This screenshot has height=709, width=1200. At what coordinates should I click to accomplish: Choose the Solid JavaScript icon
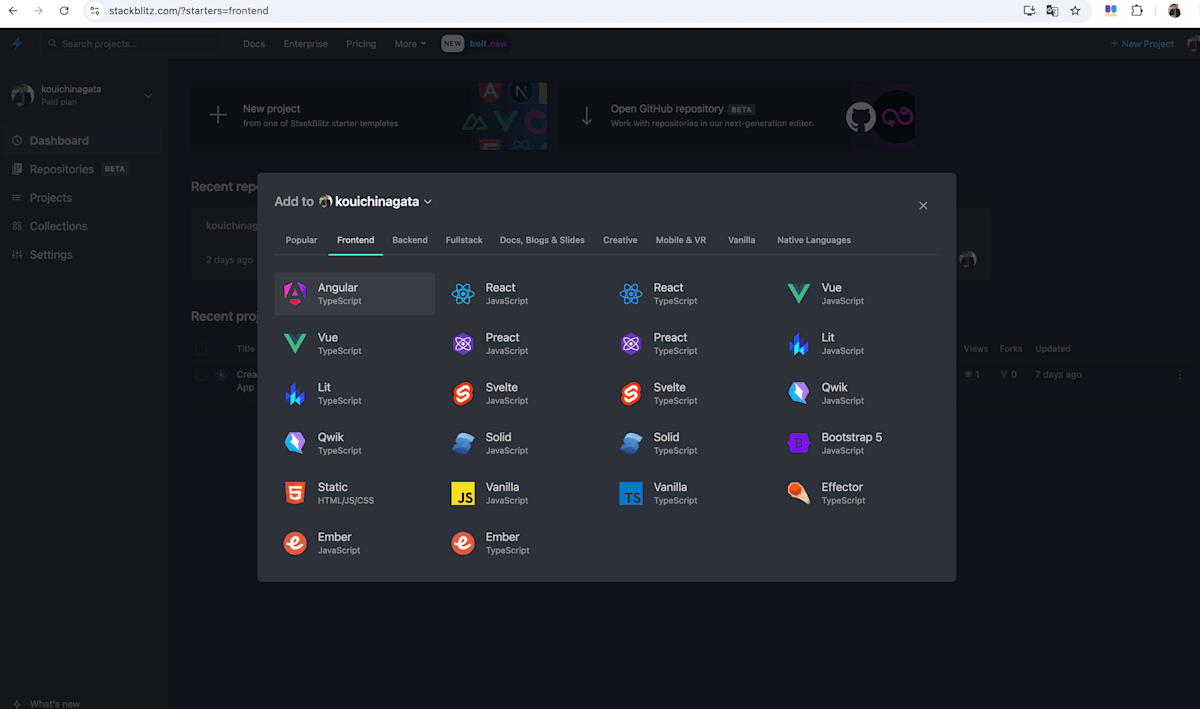click(463, 443)
